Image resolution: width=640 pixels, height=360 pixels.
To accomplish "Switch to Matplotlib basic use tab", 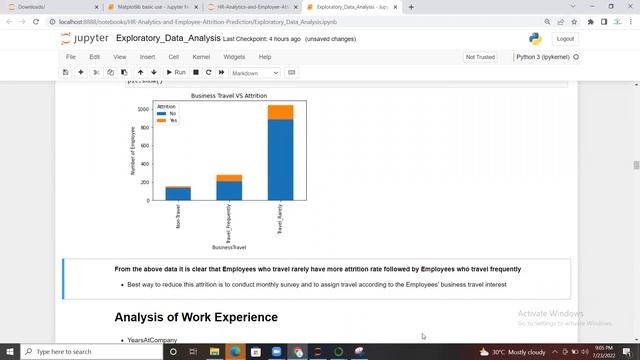I will coord(152,7).
